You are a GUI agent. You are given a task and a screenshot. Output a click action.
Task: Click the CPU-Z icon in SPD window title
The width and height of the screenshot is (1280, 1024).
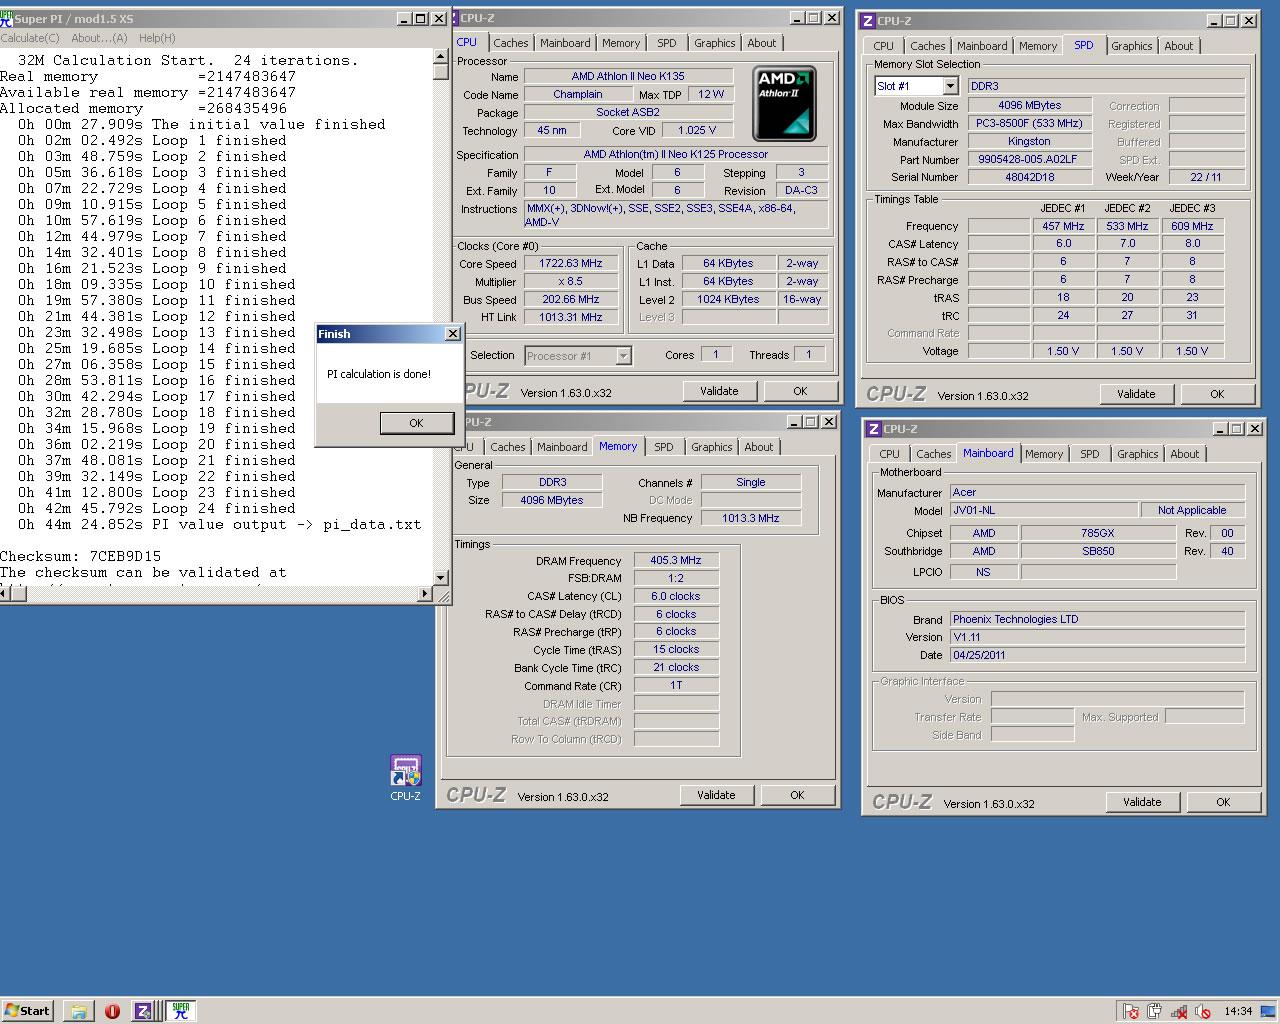tap(869, 20)
